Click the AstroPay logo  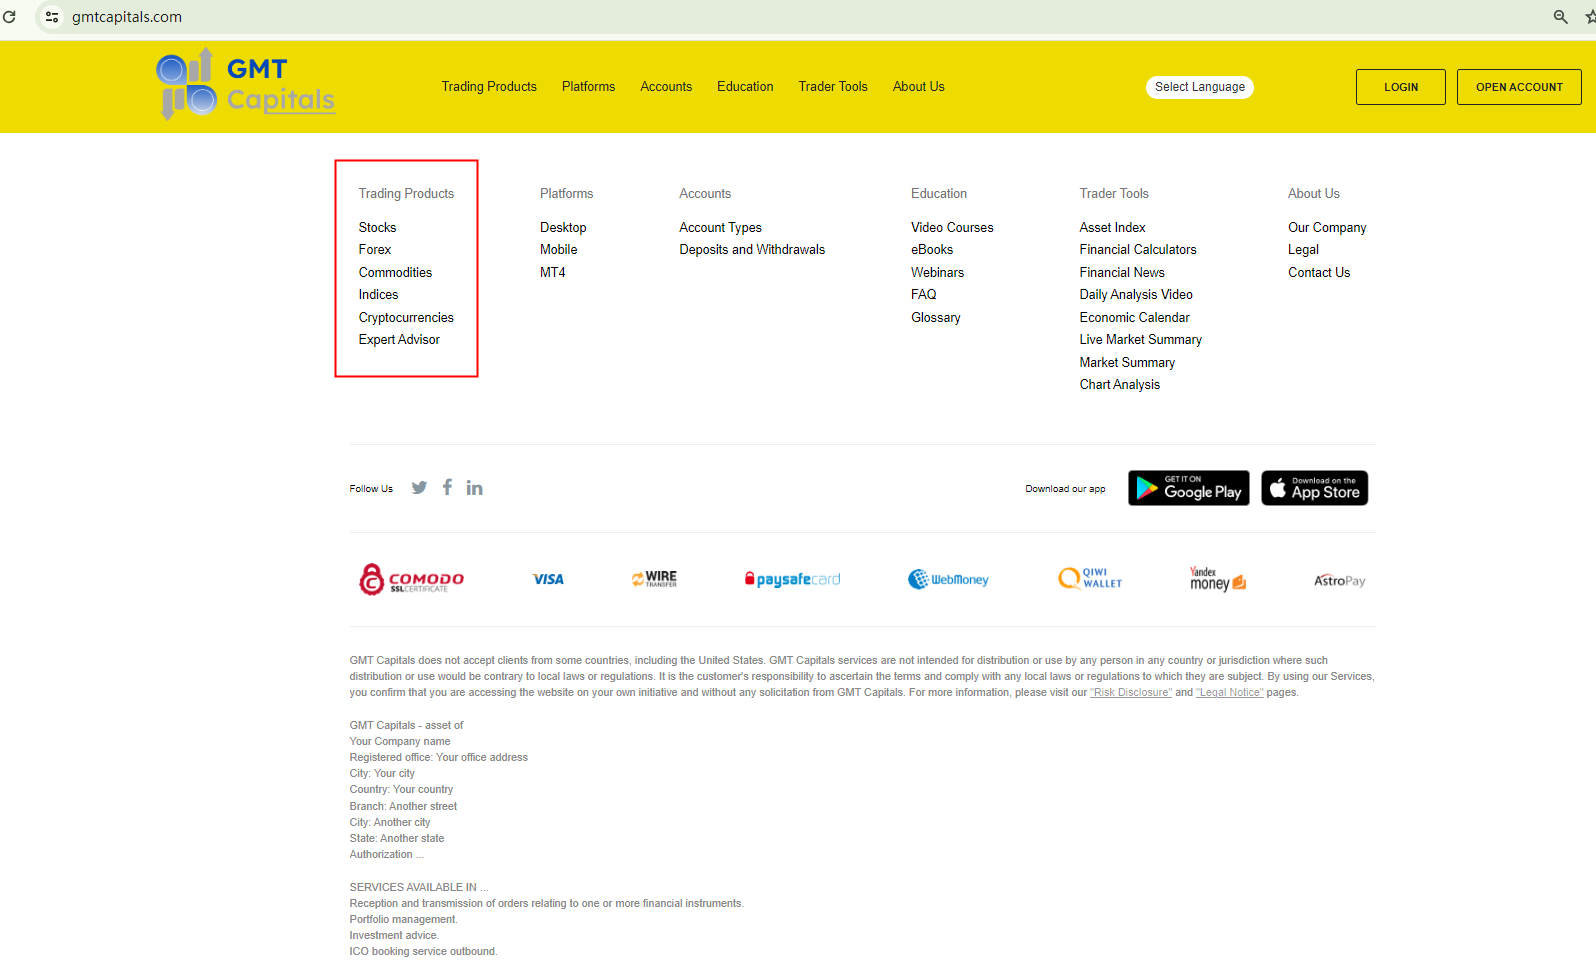1340,581
